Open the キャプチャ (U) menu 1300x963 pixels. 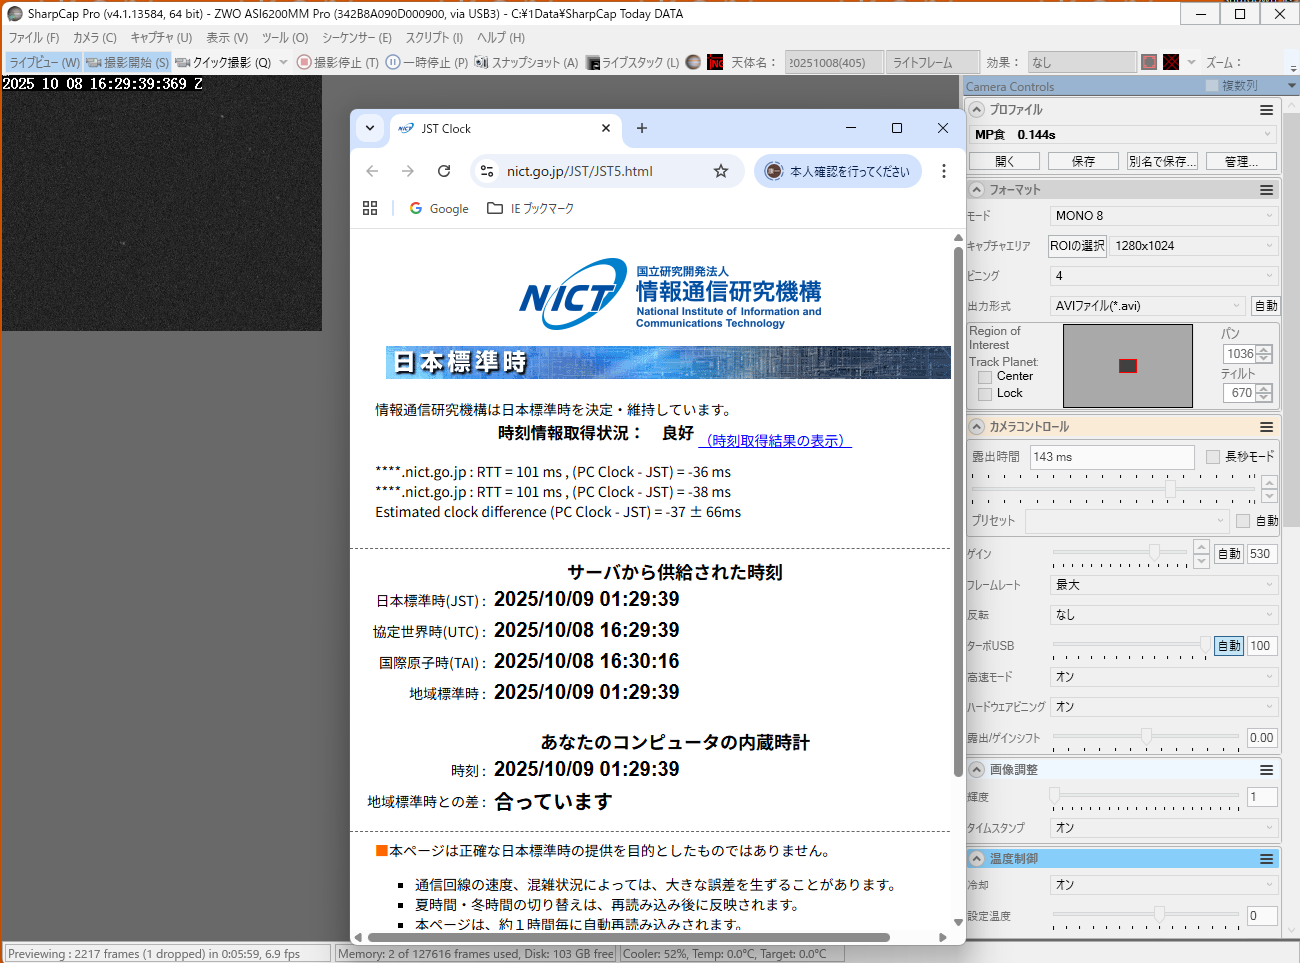pyautogui.click(x=161, y=38)
